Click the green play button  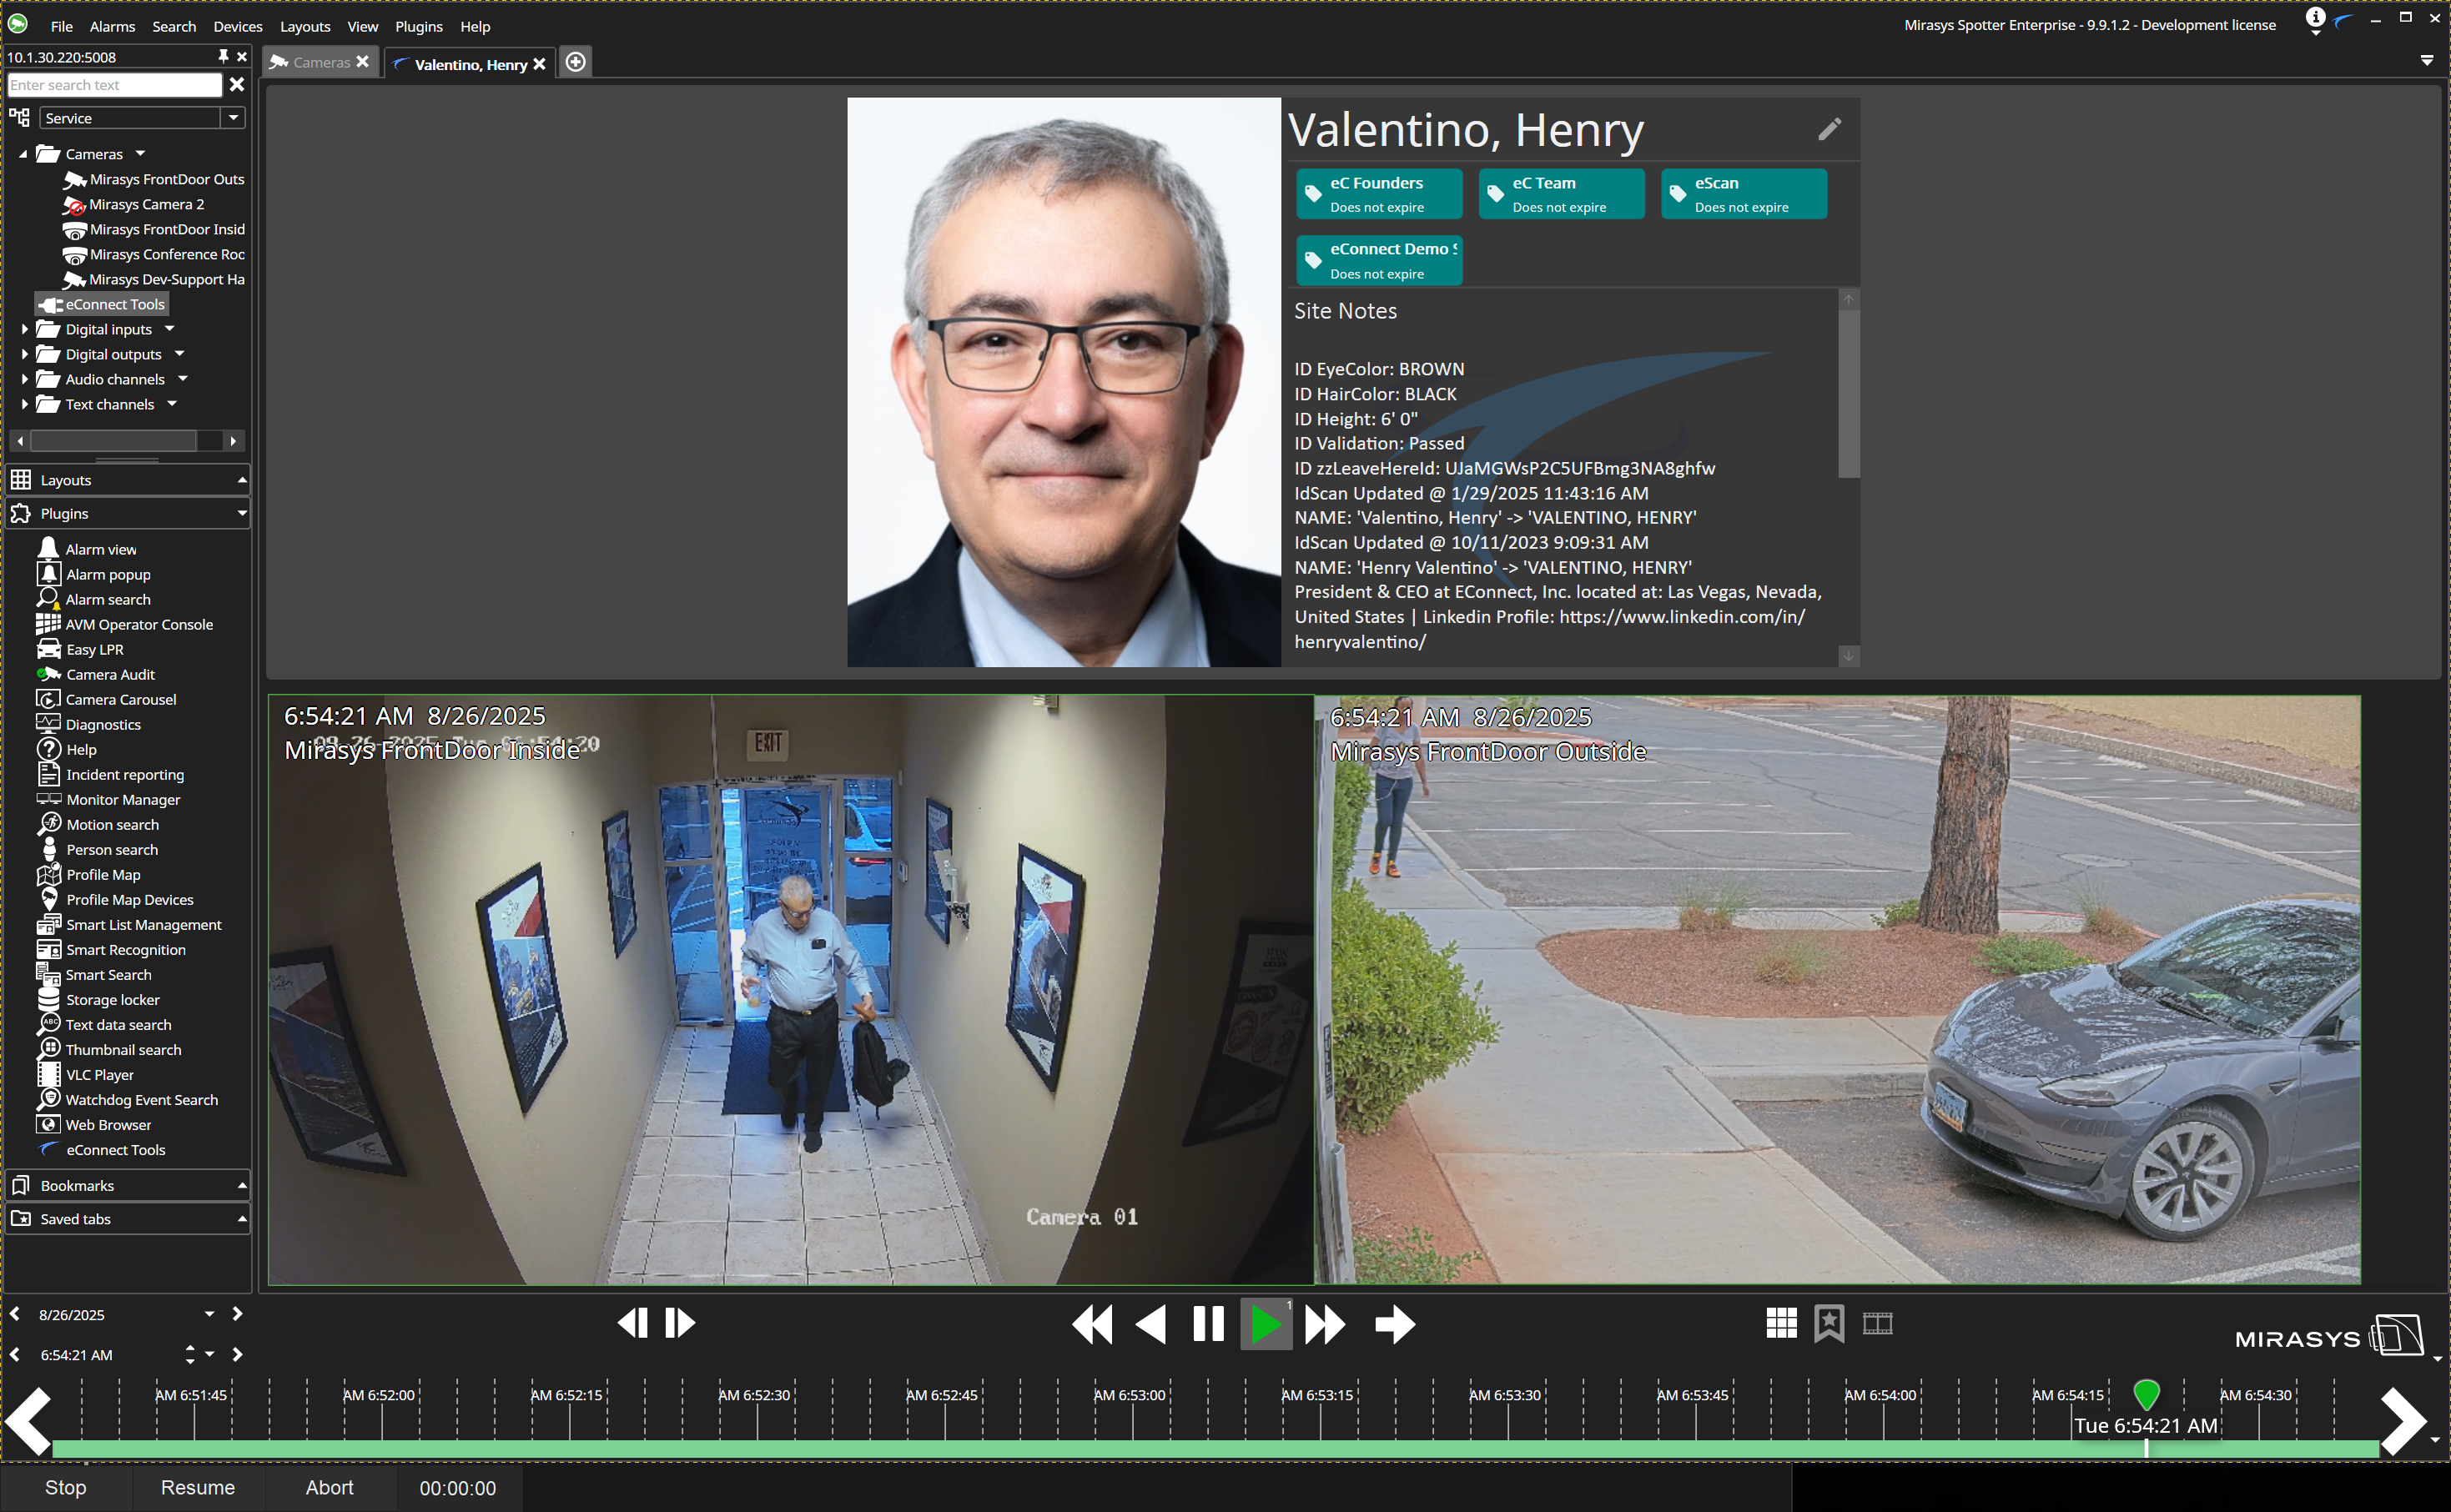(1265, 1324)
